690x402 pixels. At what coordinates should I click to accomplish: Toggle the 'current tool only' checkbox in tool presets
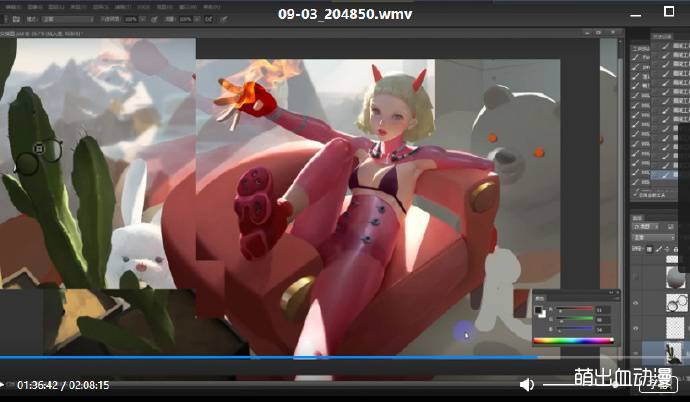(x=636, y=194)
